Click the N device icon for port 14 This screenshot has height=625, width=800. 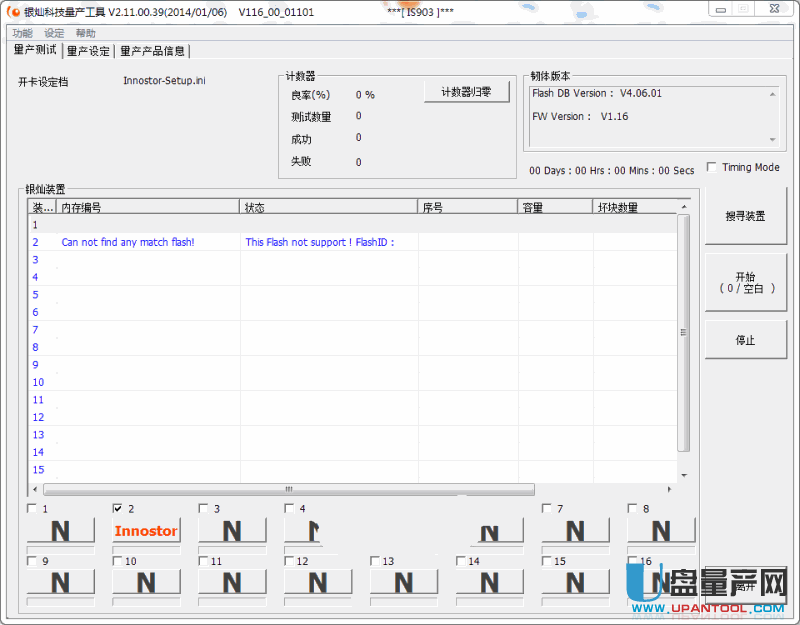[x=489, y=582]
